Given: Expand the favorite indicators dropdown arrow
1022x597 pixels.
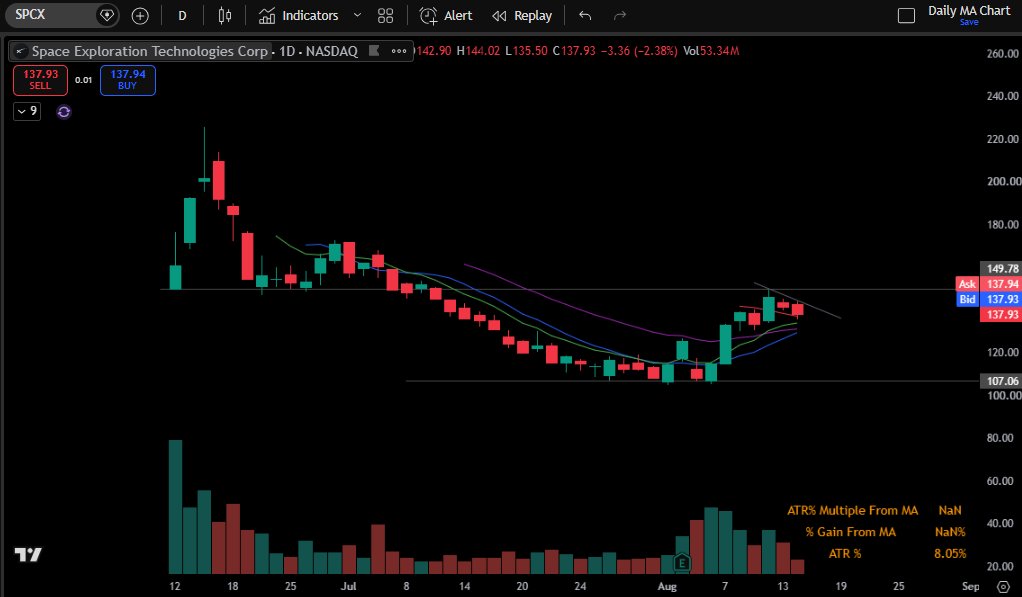Looking at the screenshot, I should click(x=357, y=16).
